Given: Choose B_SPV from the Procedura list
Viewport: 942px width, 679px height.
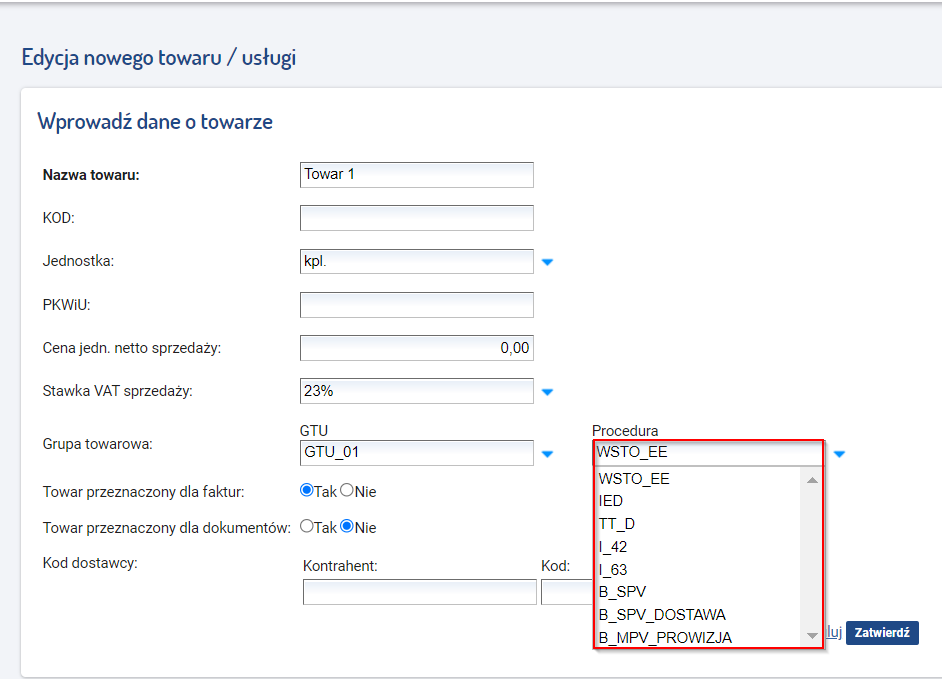Looking at the screenshot, I should tap(699, 592).
